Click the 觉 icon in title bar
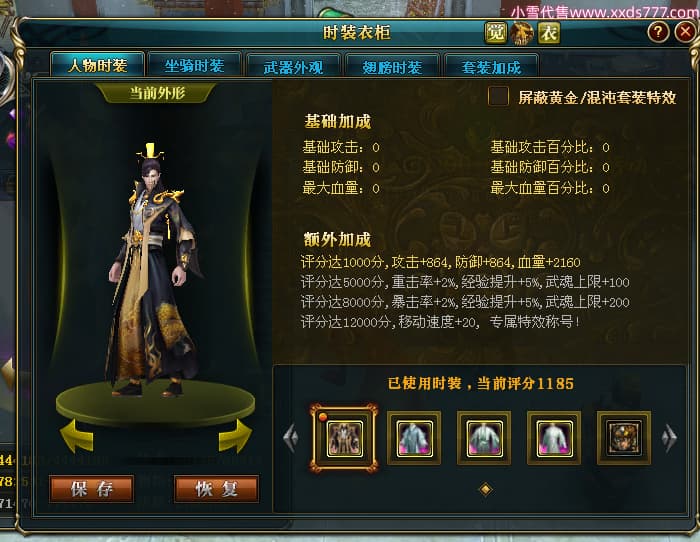This screenshot has width=700, height=542. click(x=496, y=33)
